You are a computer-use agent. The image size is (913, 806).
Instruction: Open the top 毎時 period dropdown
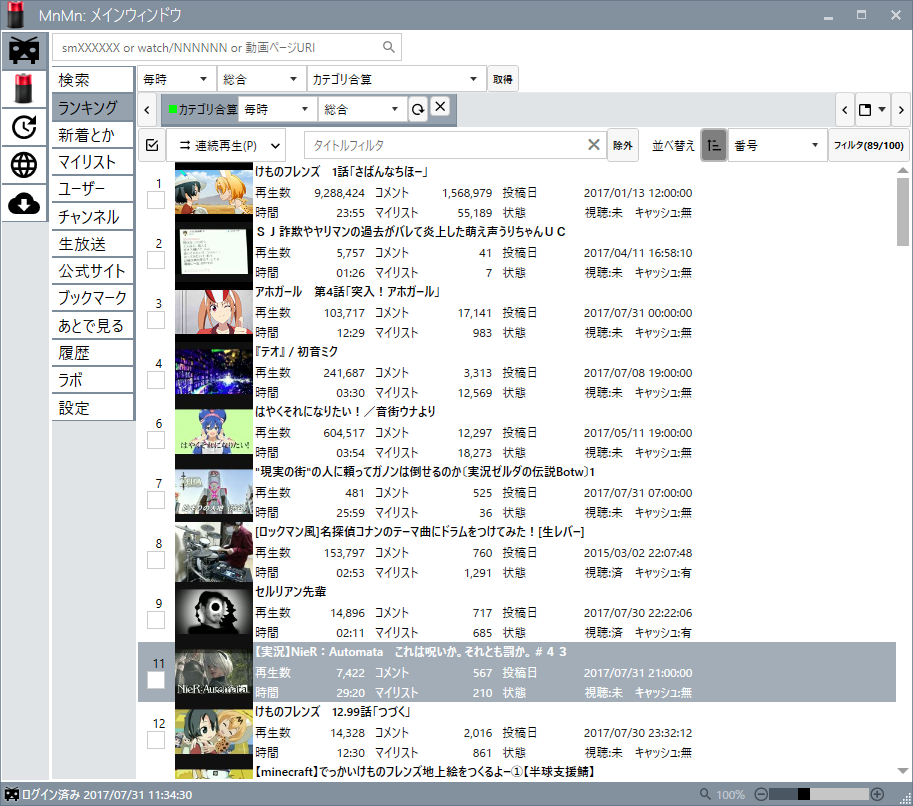[x=176, y=79]
